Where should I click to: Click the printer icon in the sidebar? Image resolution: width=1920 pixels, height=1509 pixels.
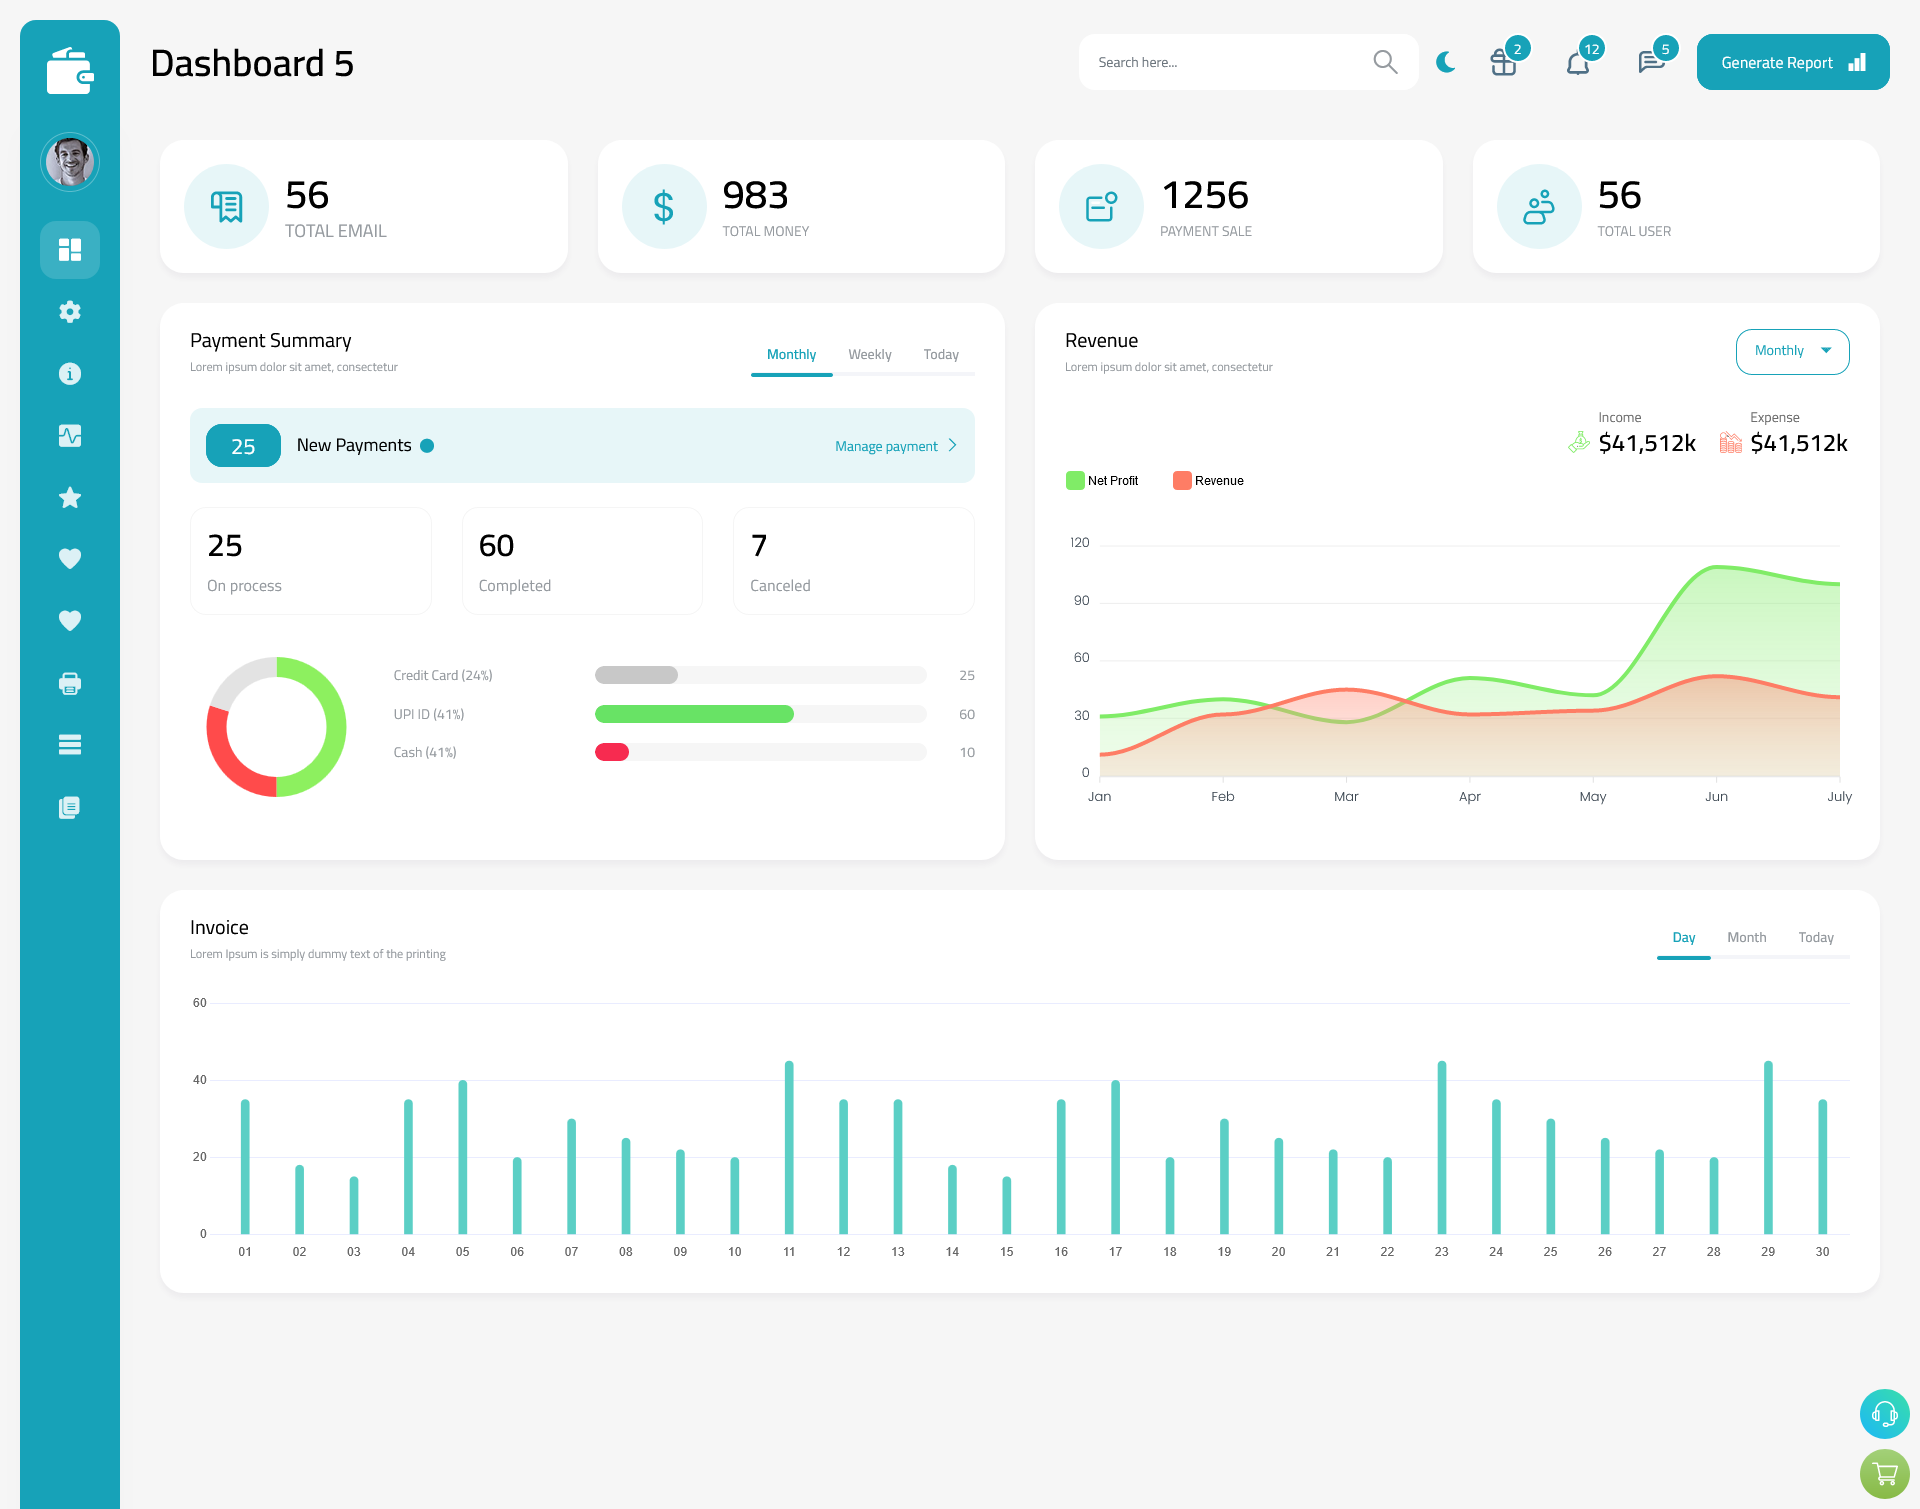tap(70, 683)
